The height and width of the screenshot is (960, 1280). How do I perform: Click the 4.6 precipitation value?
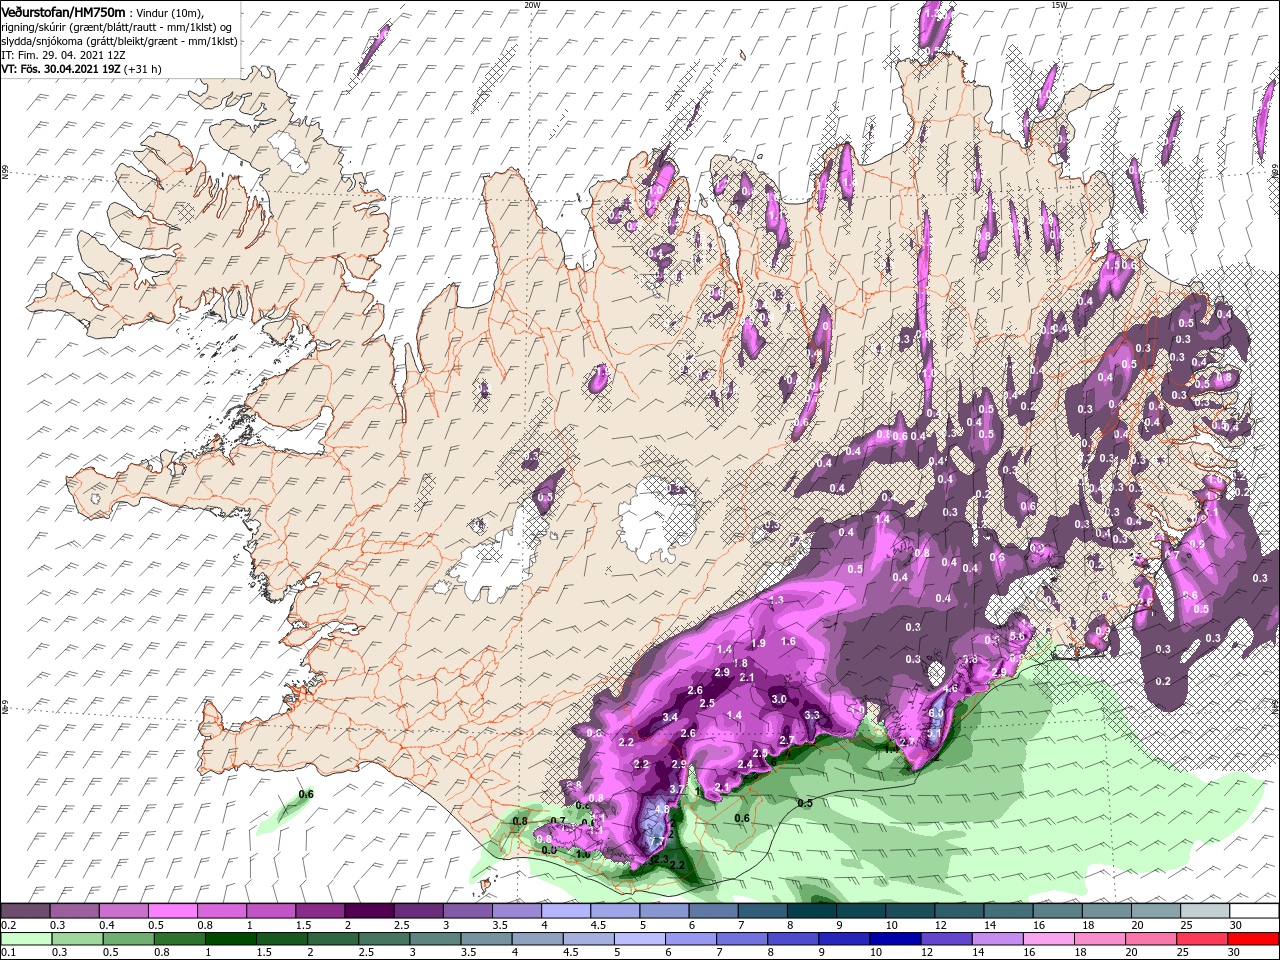click(950, 688)
